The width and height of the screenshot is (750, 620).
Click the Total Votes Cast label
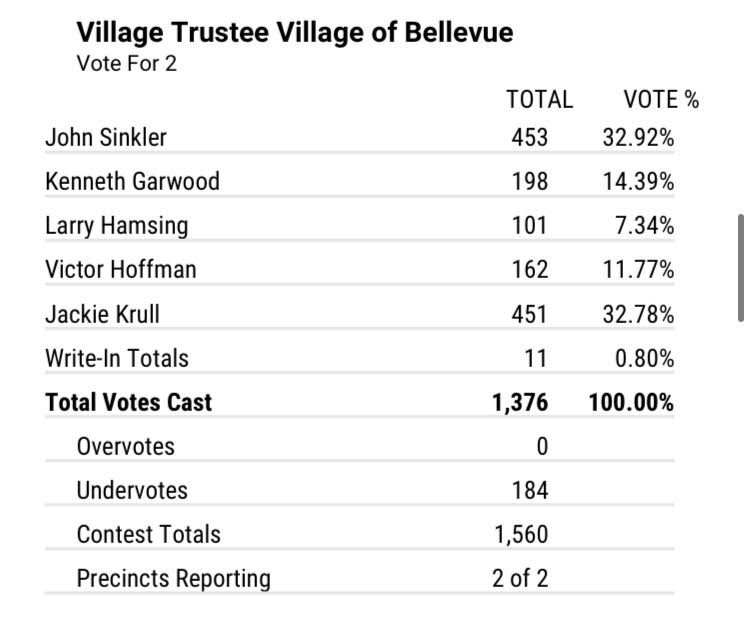(x=129, y=402)
